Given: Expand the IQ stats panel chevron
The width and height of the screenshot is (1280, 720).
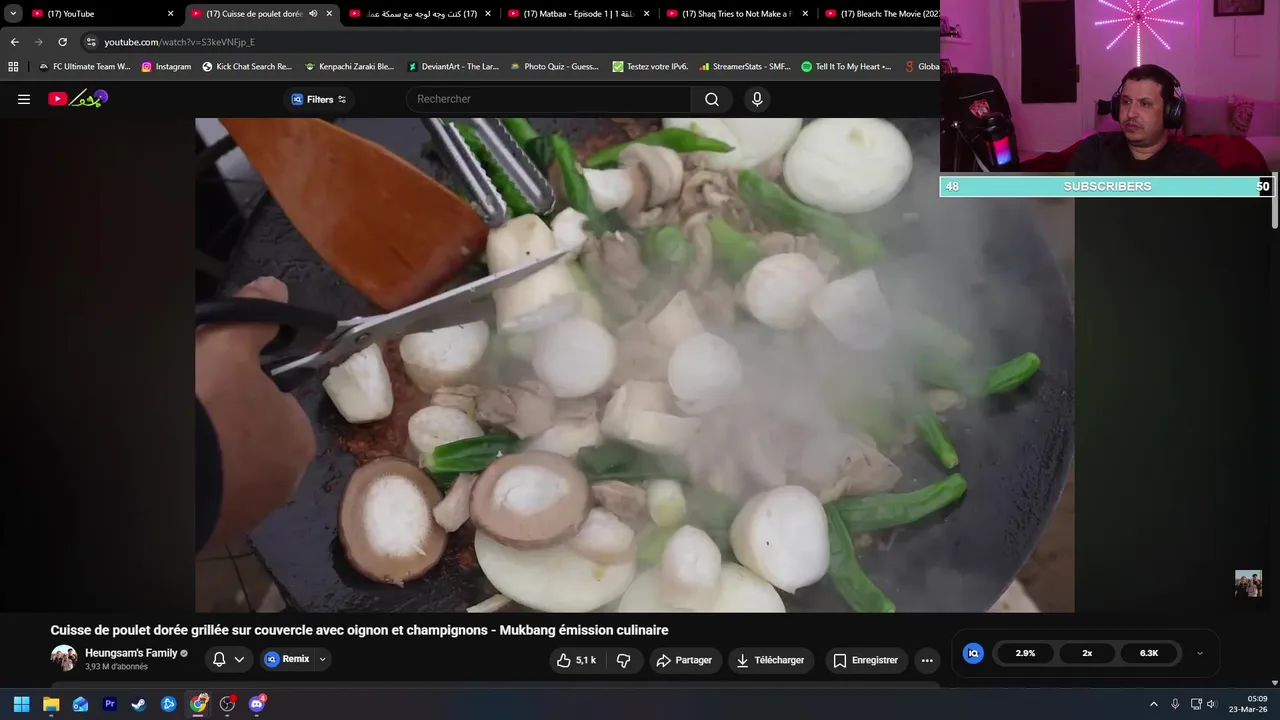Looking at the screenshot, I should [x=1200, y=653].
